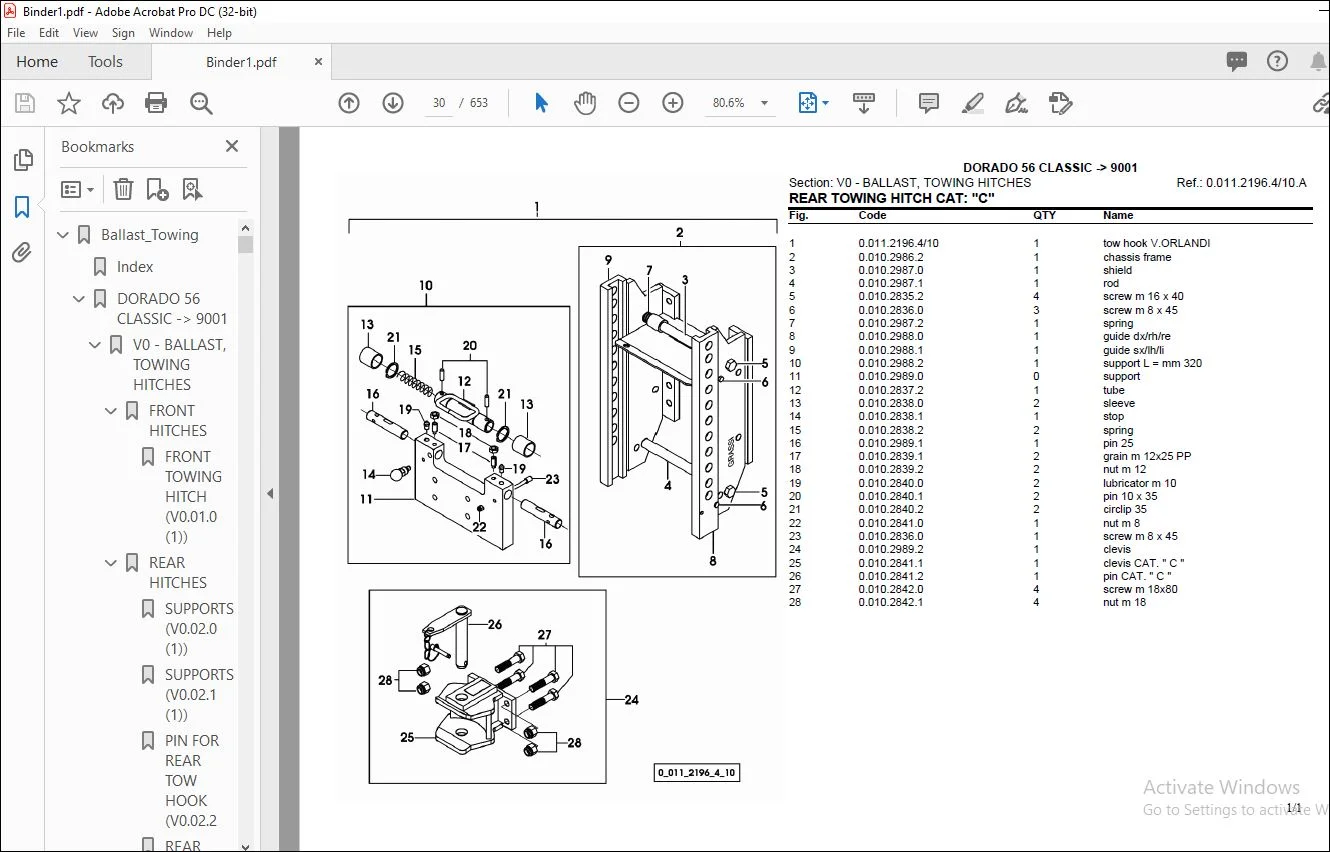Click the 'lubricator m 10' part name

1140,483
